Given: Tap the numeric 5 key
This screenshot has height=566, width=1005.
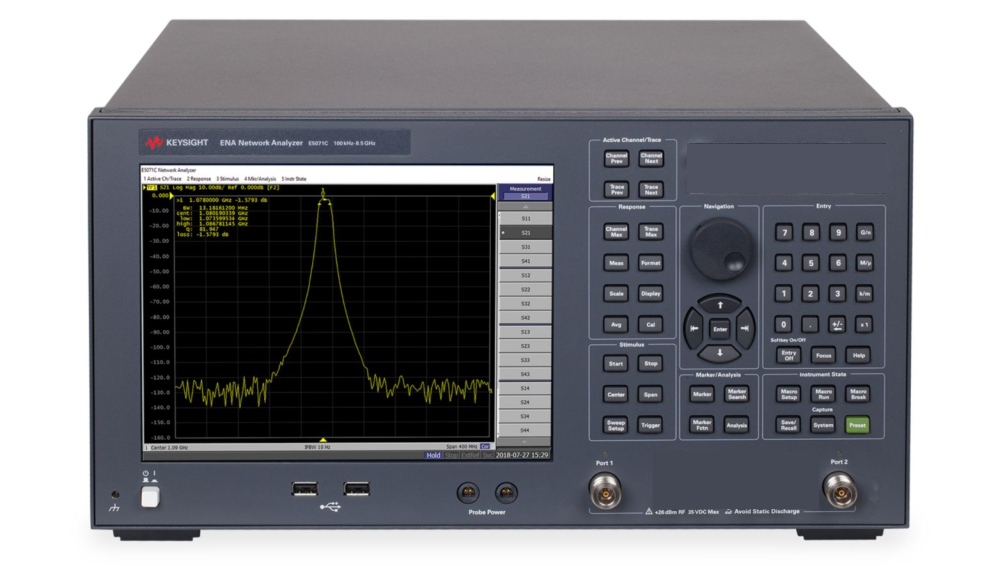Looking at the screenshot, I should [811, 263].
